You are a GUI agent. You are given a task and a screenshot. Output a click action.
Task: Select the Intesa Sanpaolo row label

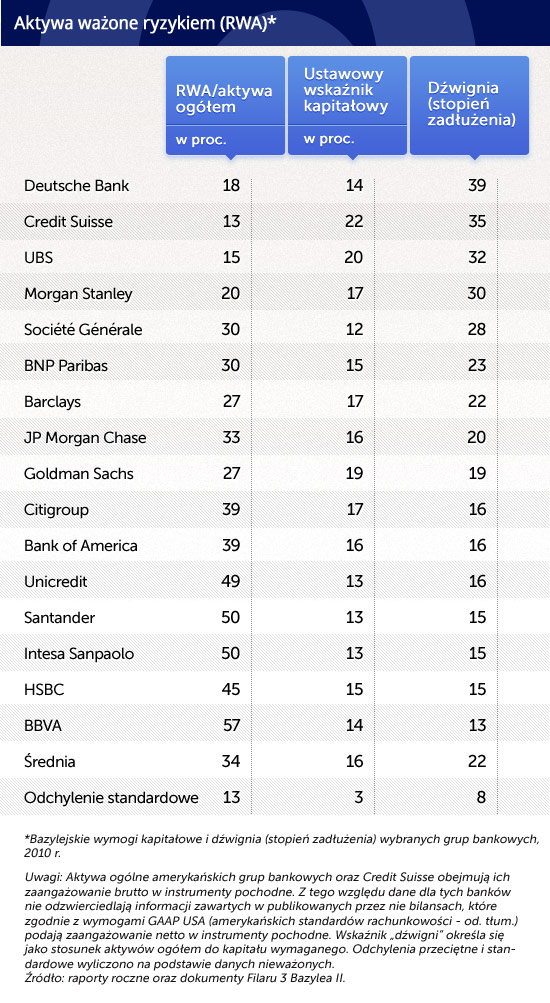[79, 654]
